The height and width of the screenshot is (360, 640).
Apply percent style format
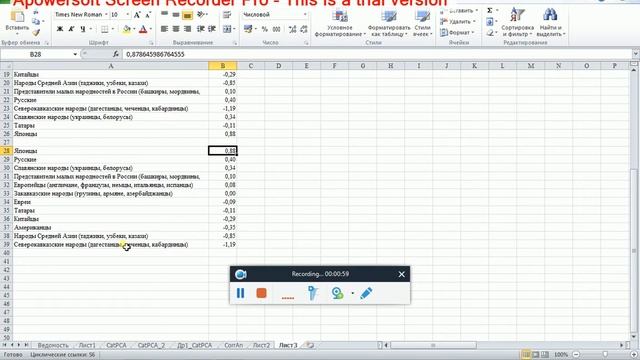tap(264, 29)
